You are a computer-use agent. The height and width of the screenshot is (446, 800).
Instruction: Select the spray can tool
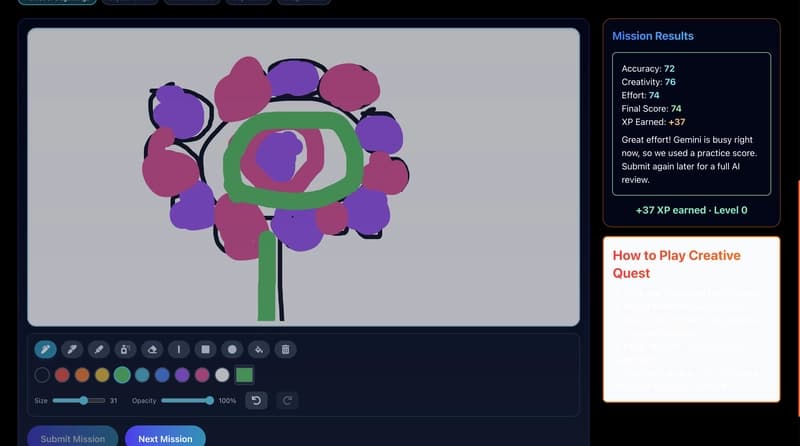(x=125, y=350)
